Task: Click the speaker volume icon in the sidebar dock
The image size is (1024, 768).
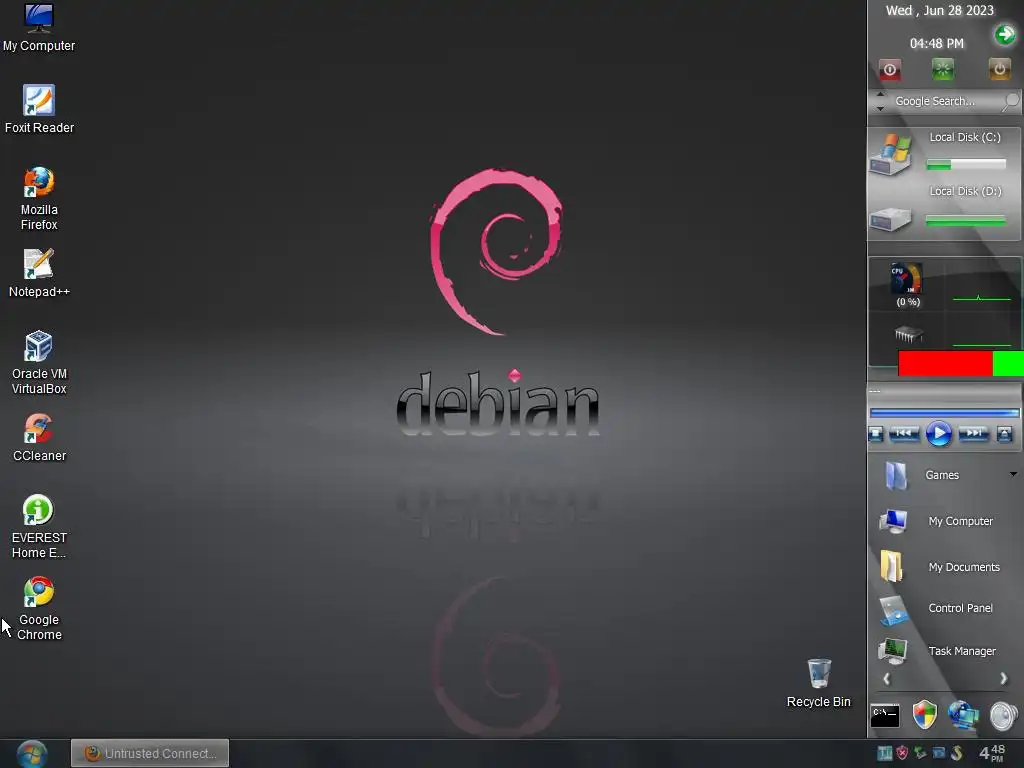Action: [1004, 715]
